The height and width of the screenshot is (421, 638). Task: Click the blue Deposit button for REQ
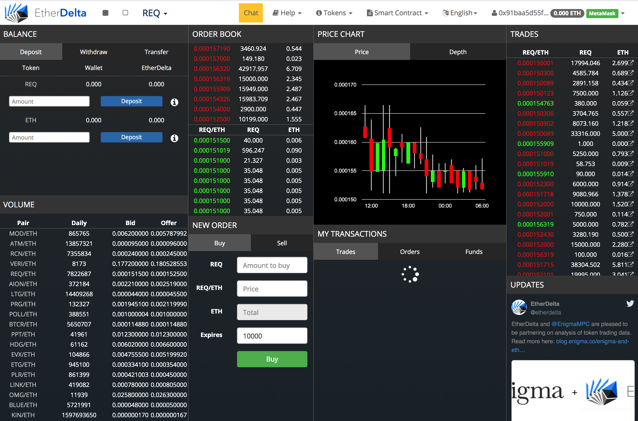tap(131, 101)
